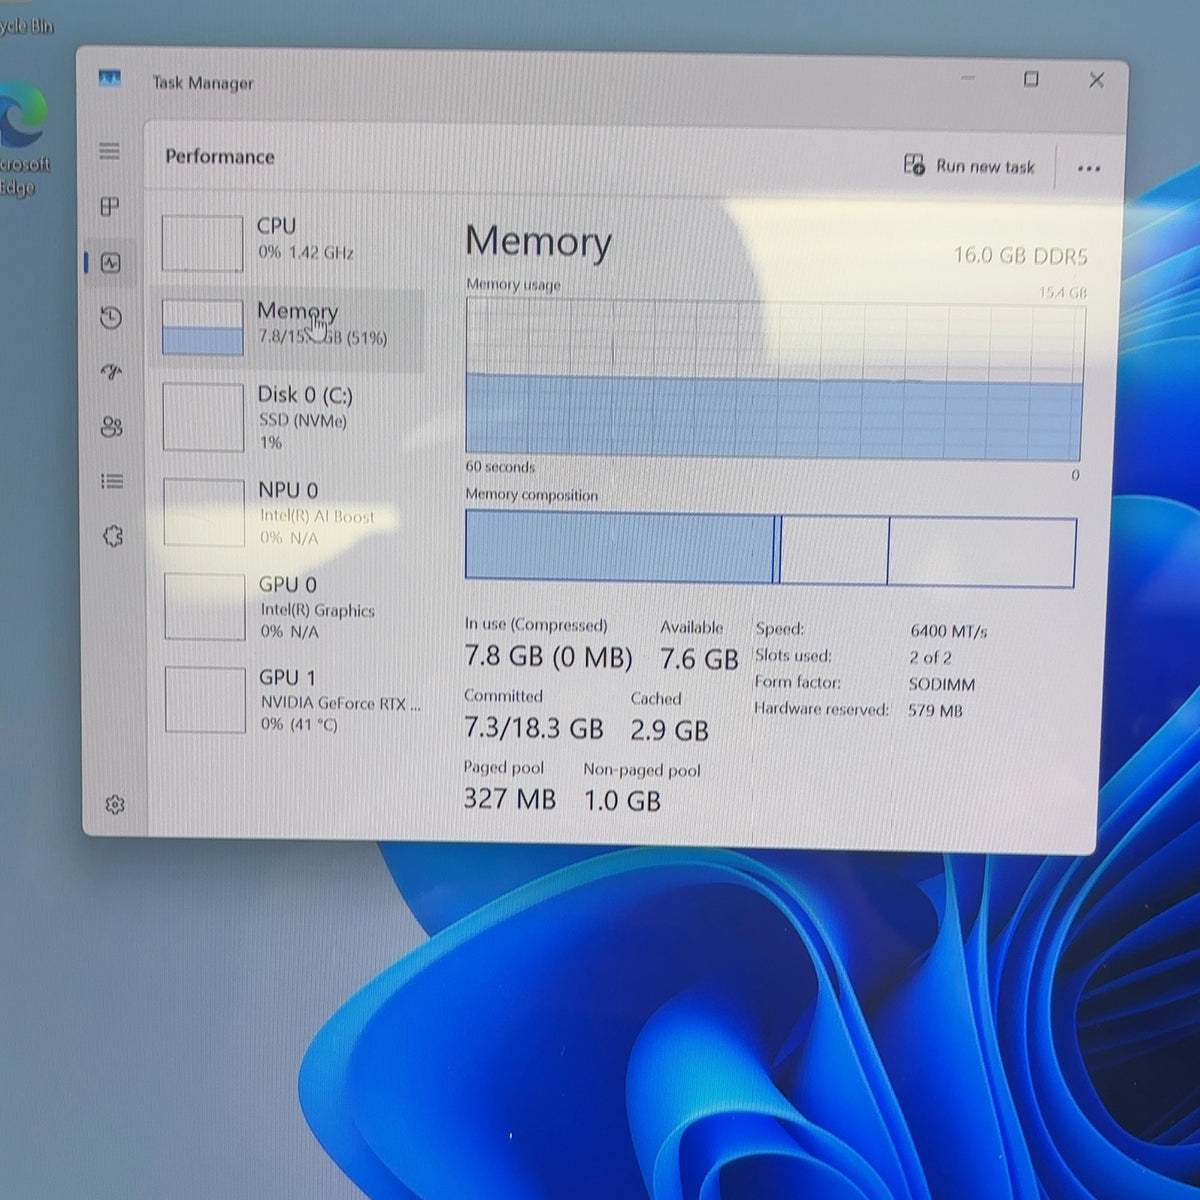Open Task Manager settings gear
Viewport: 1200px width, 1200px height.
click(x=115, y=804)
